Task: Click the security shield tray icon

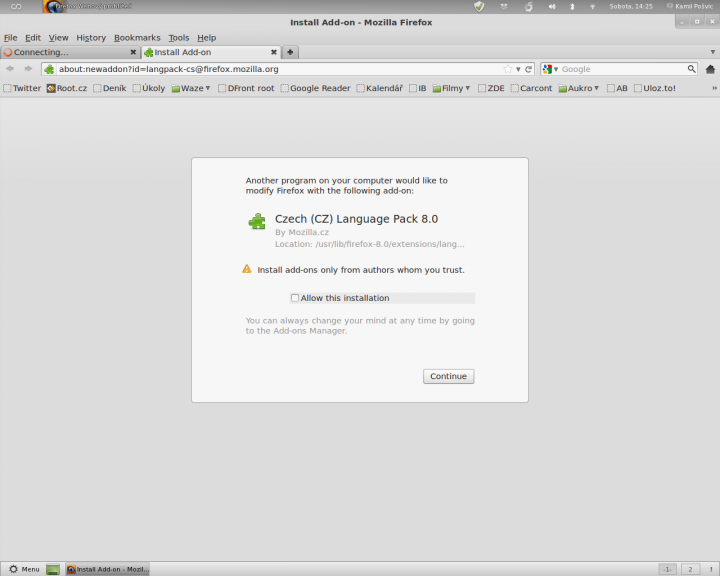Action: tap(479, 6)
